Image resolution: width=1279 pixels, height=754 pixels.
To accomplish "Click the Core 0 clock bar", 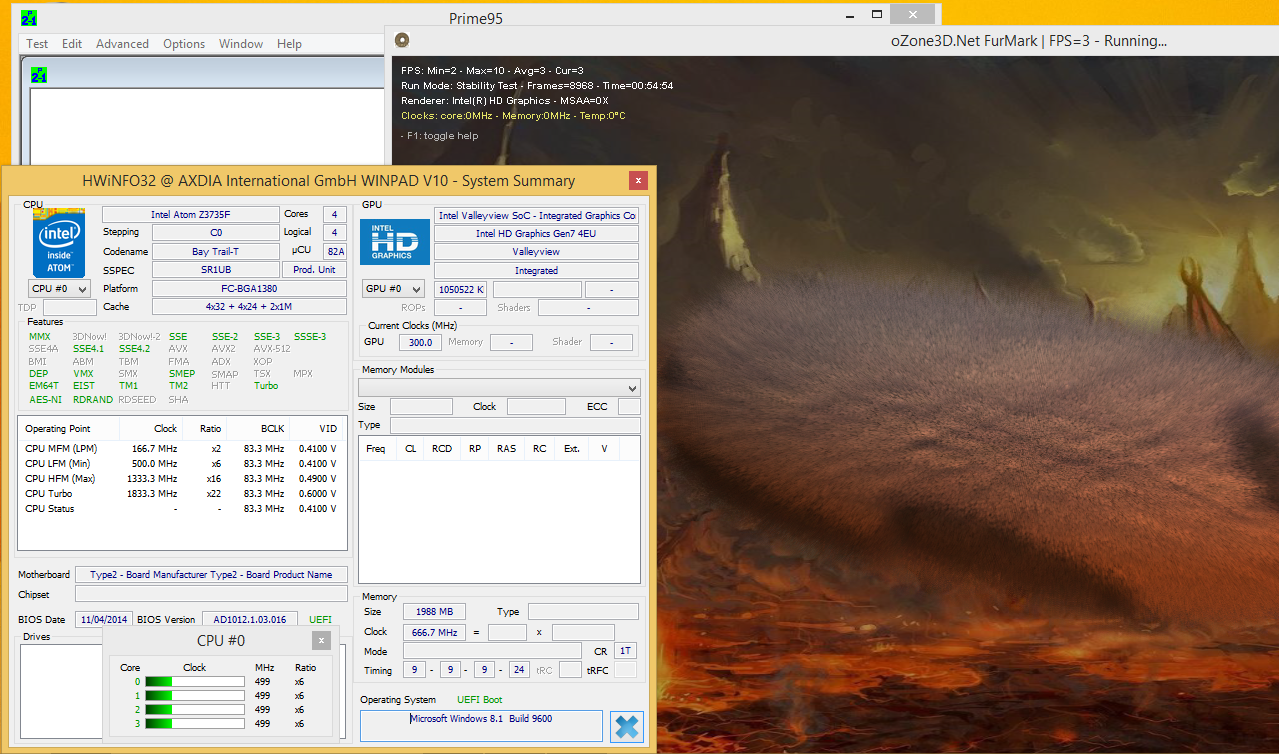I will pyautogui.click(x=195, y=682).
